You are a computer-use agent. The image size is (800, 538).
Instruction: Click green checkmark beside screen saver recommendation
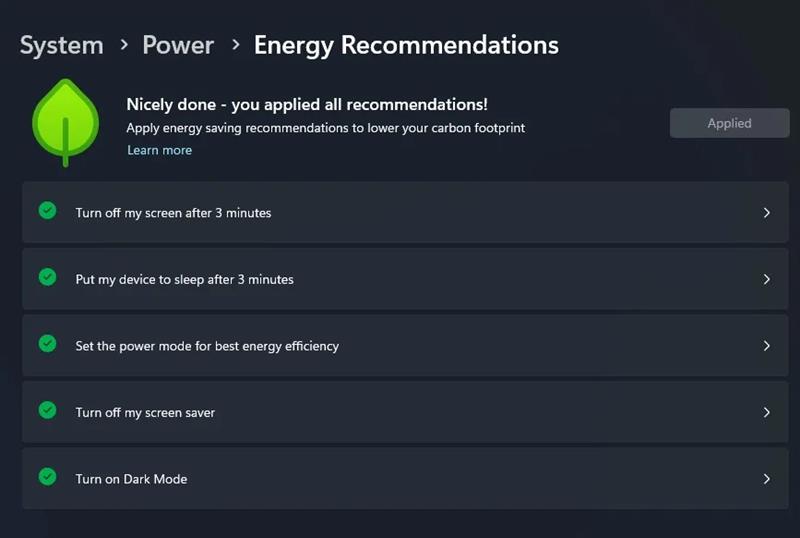(47, 410)
